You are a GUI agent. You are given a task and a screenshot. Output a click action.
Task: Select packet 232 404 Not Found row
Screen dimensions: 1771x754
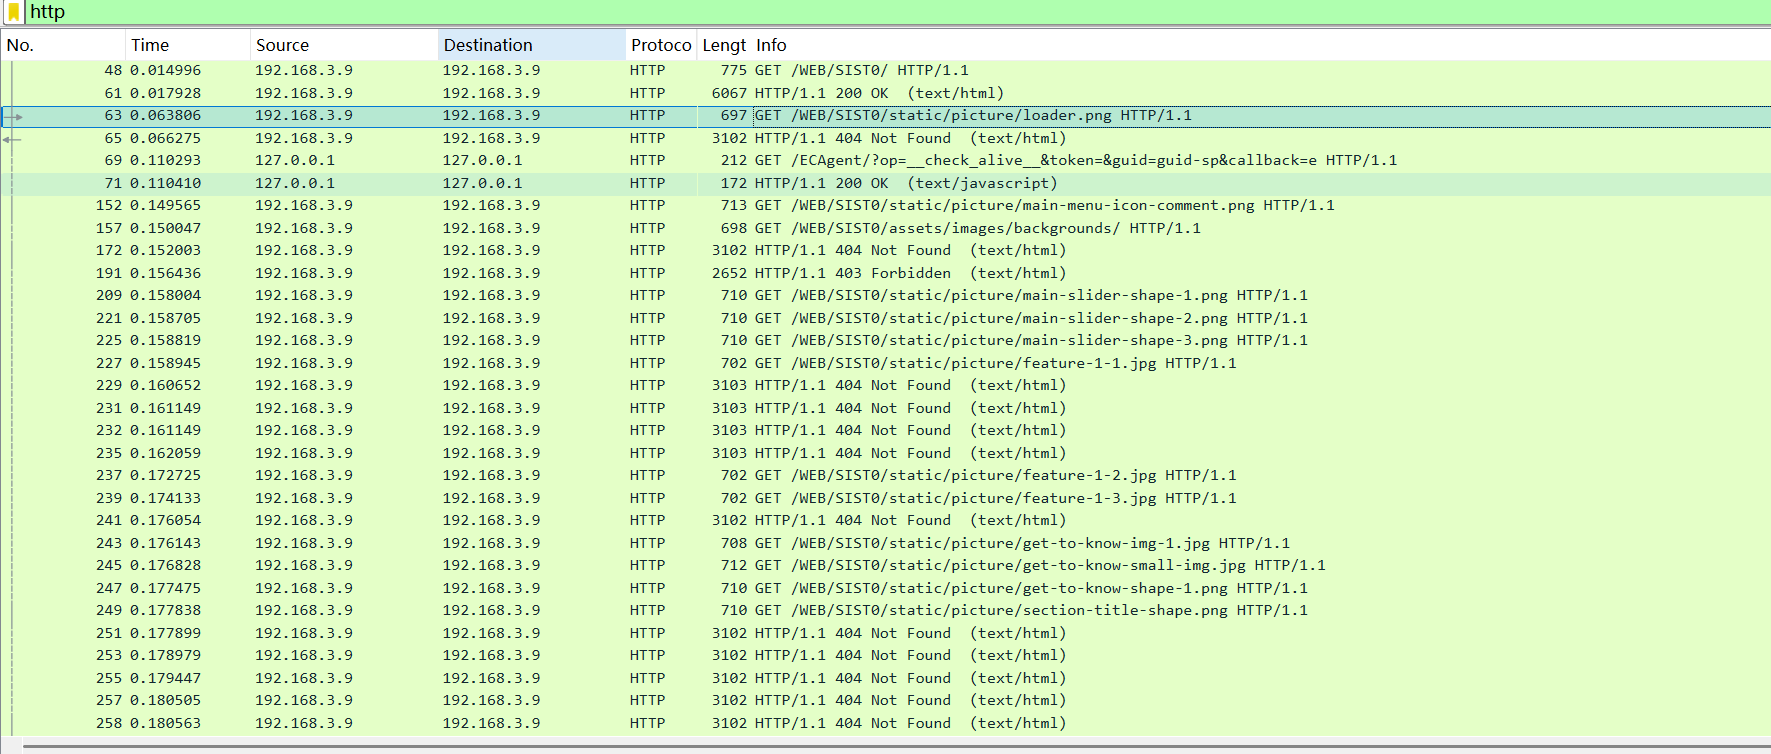(x=885, y=430)
